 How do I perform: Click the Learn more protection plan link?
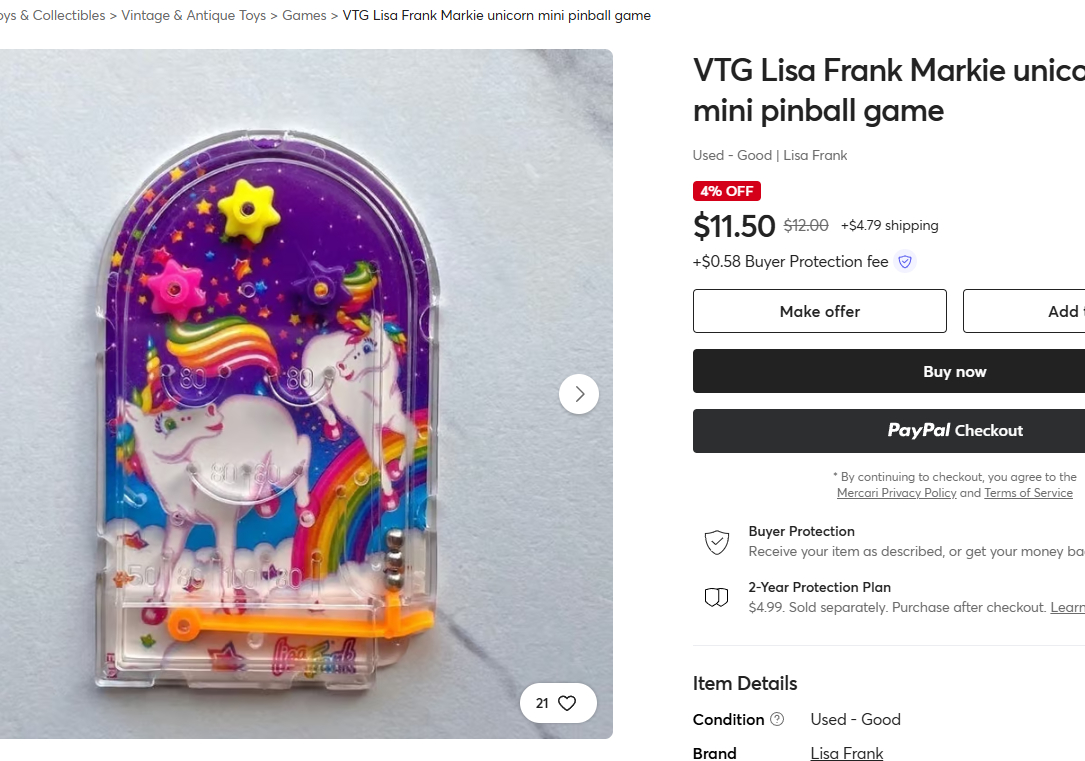point(1067,608)
